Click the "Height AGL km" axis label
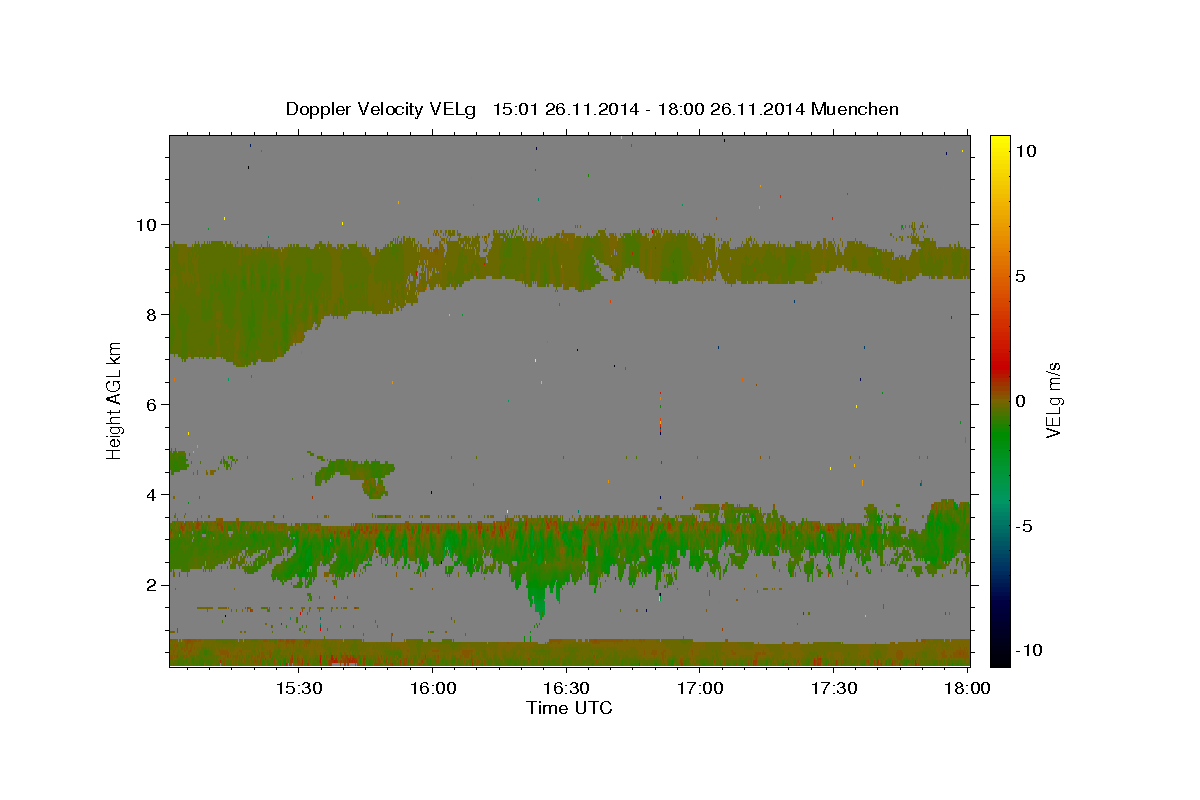This screenshot has height=800, width=1200. (115, 400)
